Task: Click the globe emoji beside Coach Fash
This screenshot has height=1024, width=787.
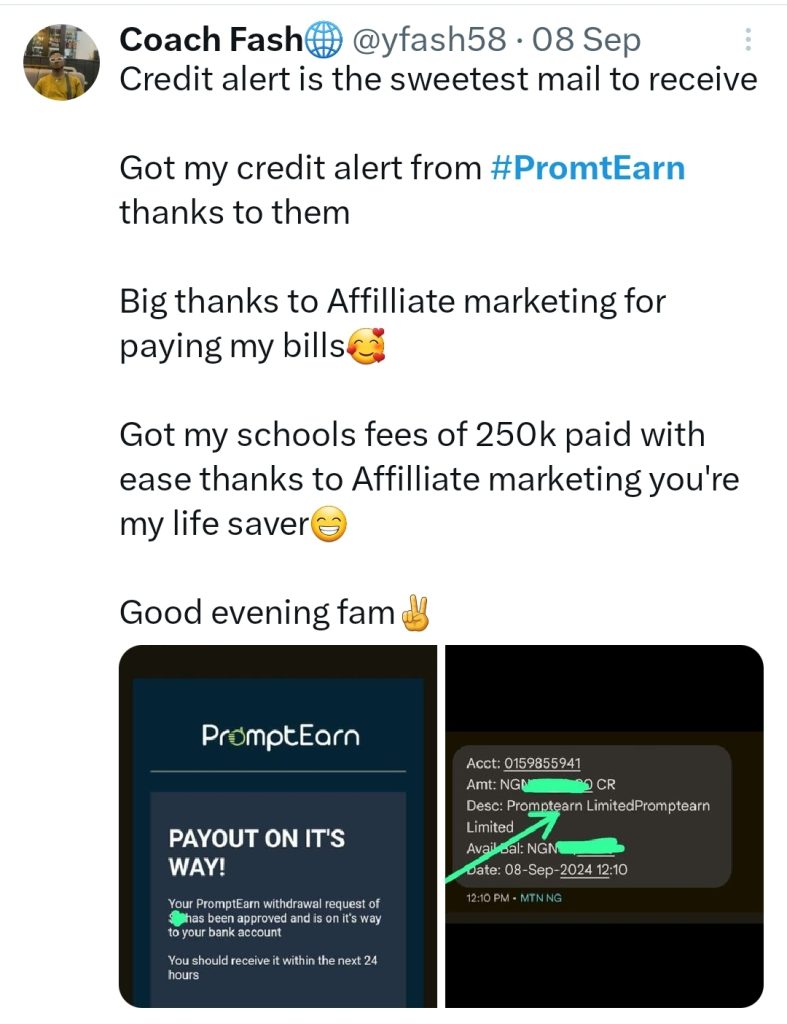Action: coord(323,40)
